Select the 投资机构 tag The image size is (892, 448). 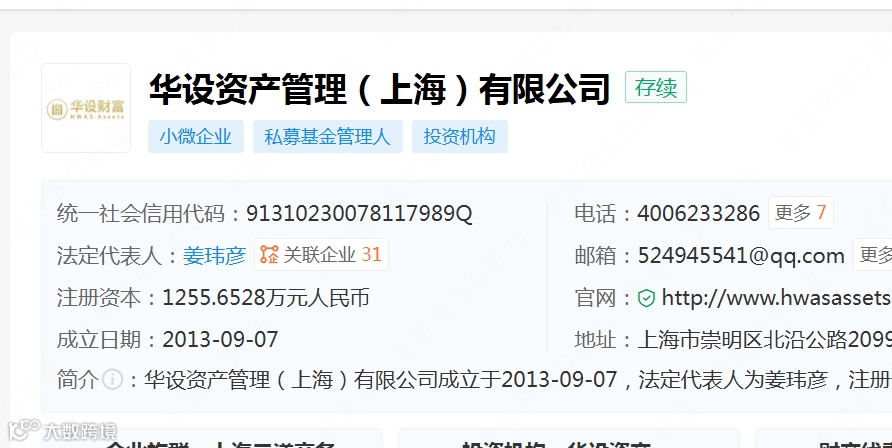click(460, 136)
